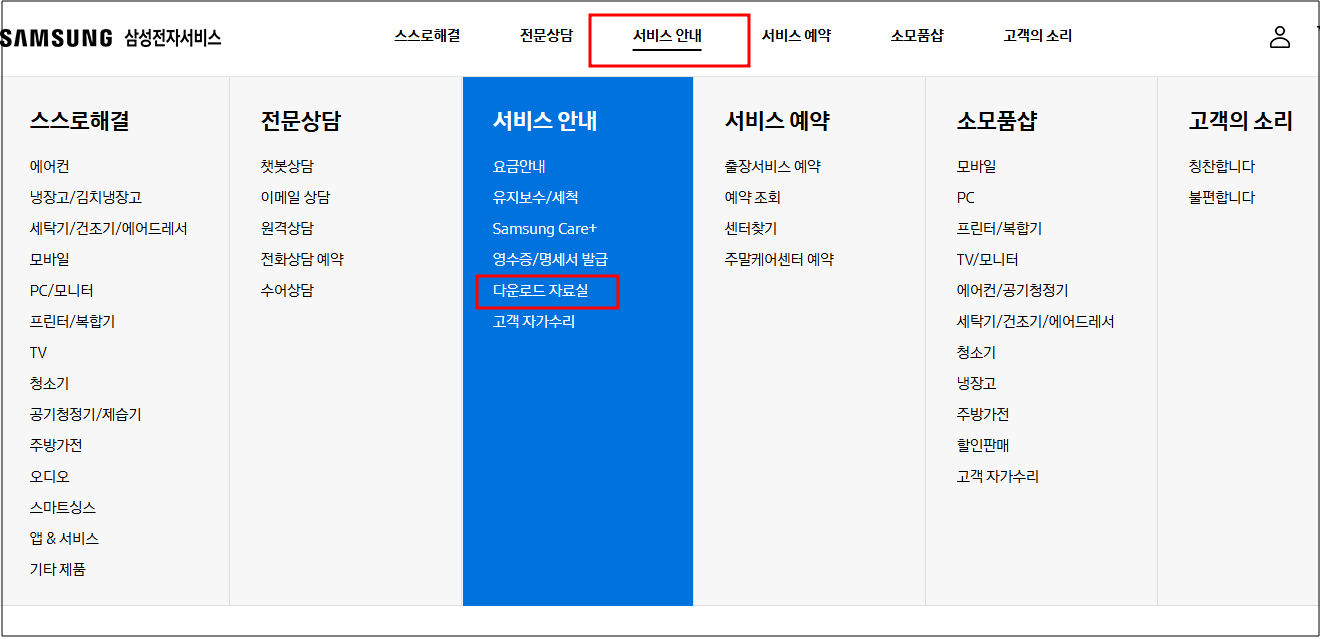The image size is (1320, 639).
Task: Select 세탁기/건조기/에어드레서 in the 소모품샵 column
Action: coord(1036,322)
